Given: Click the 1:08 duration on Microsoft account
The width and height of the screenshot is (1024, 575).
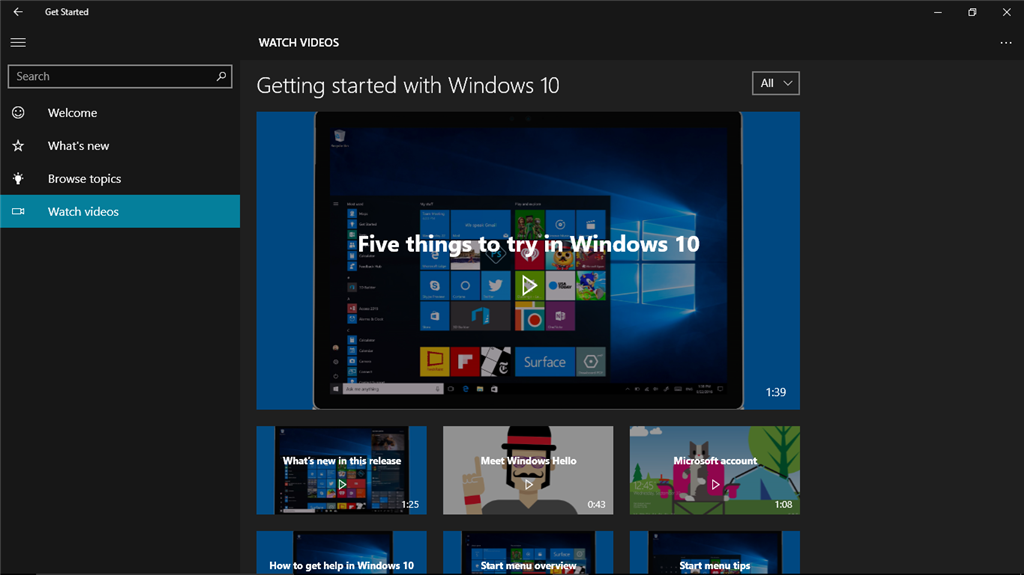Looking at the screenshot, I should coord(783,504).
